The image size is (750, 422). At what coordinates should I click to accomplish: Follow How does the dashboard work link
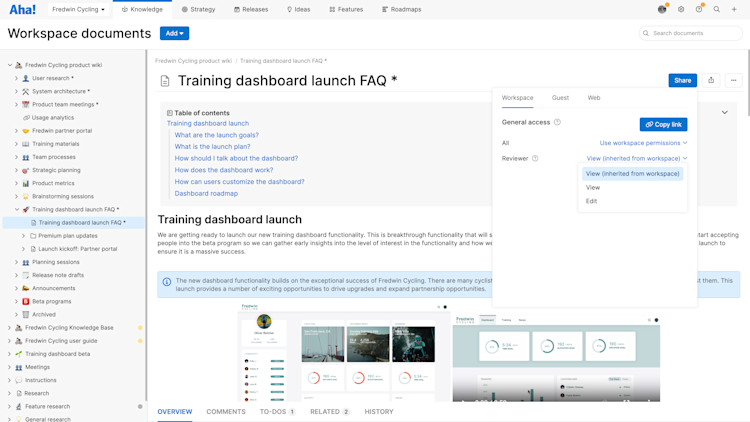(224, 170)
